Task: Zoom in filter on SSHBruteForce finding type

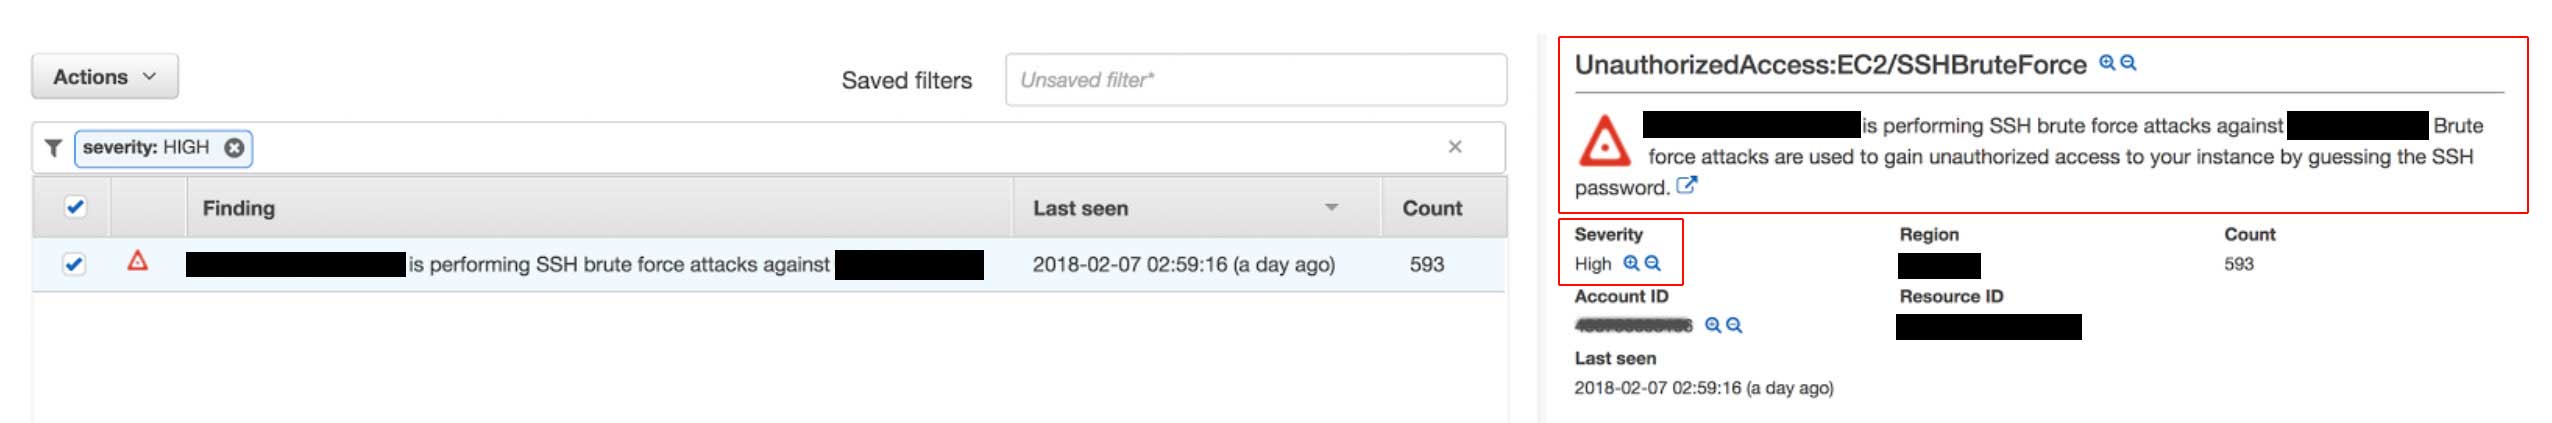Action: 2106,63
